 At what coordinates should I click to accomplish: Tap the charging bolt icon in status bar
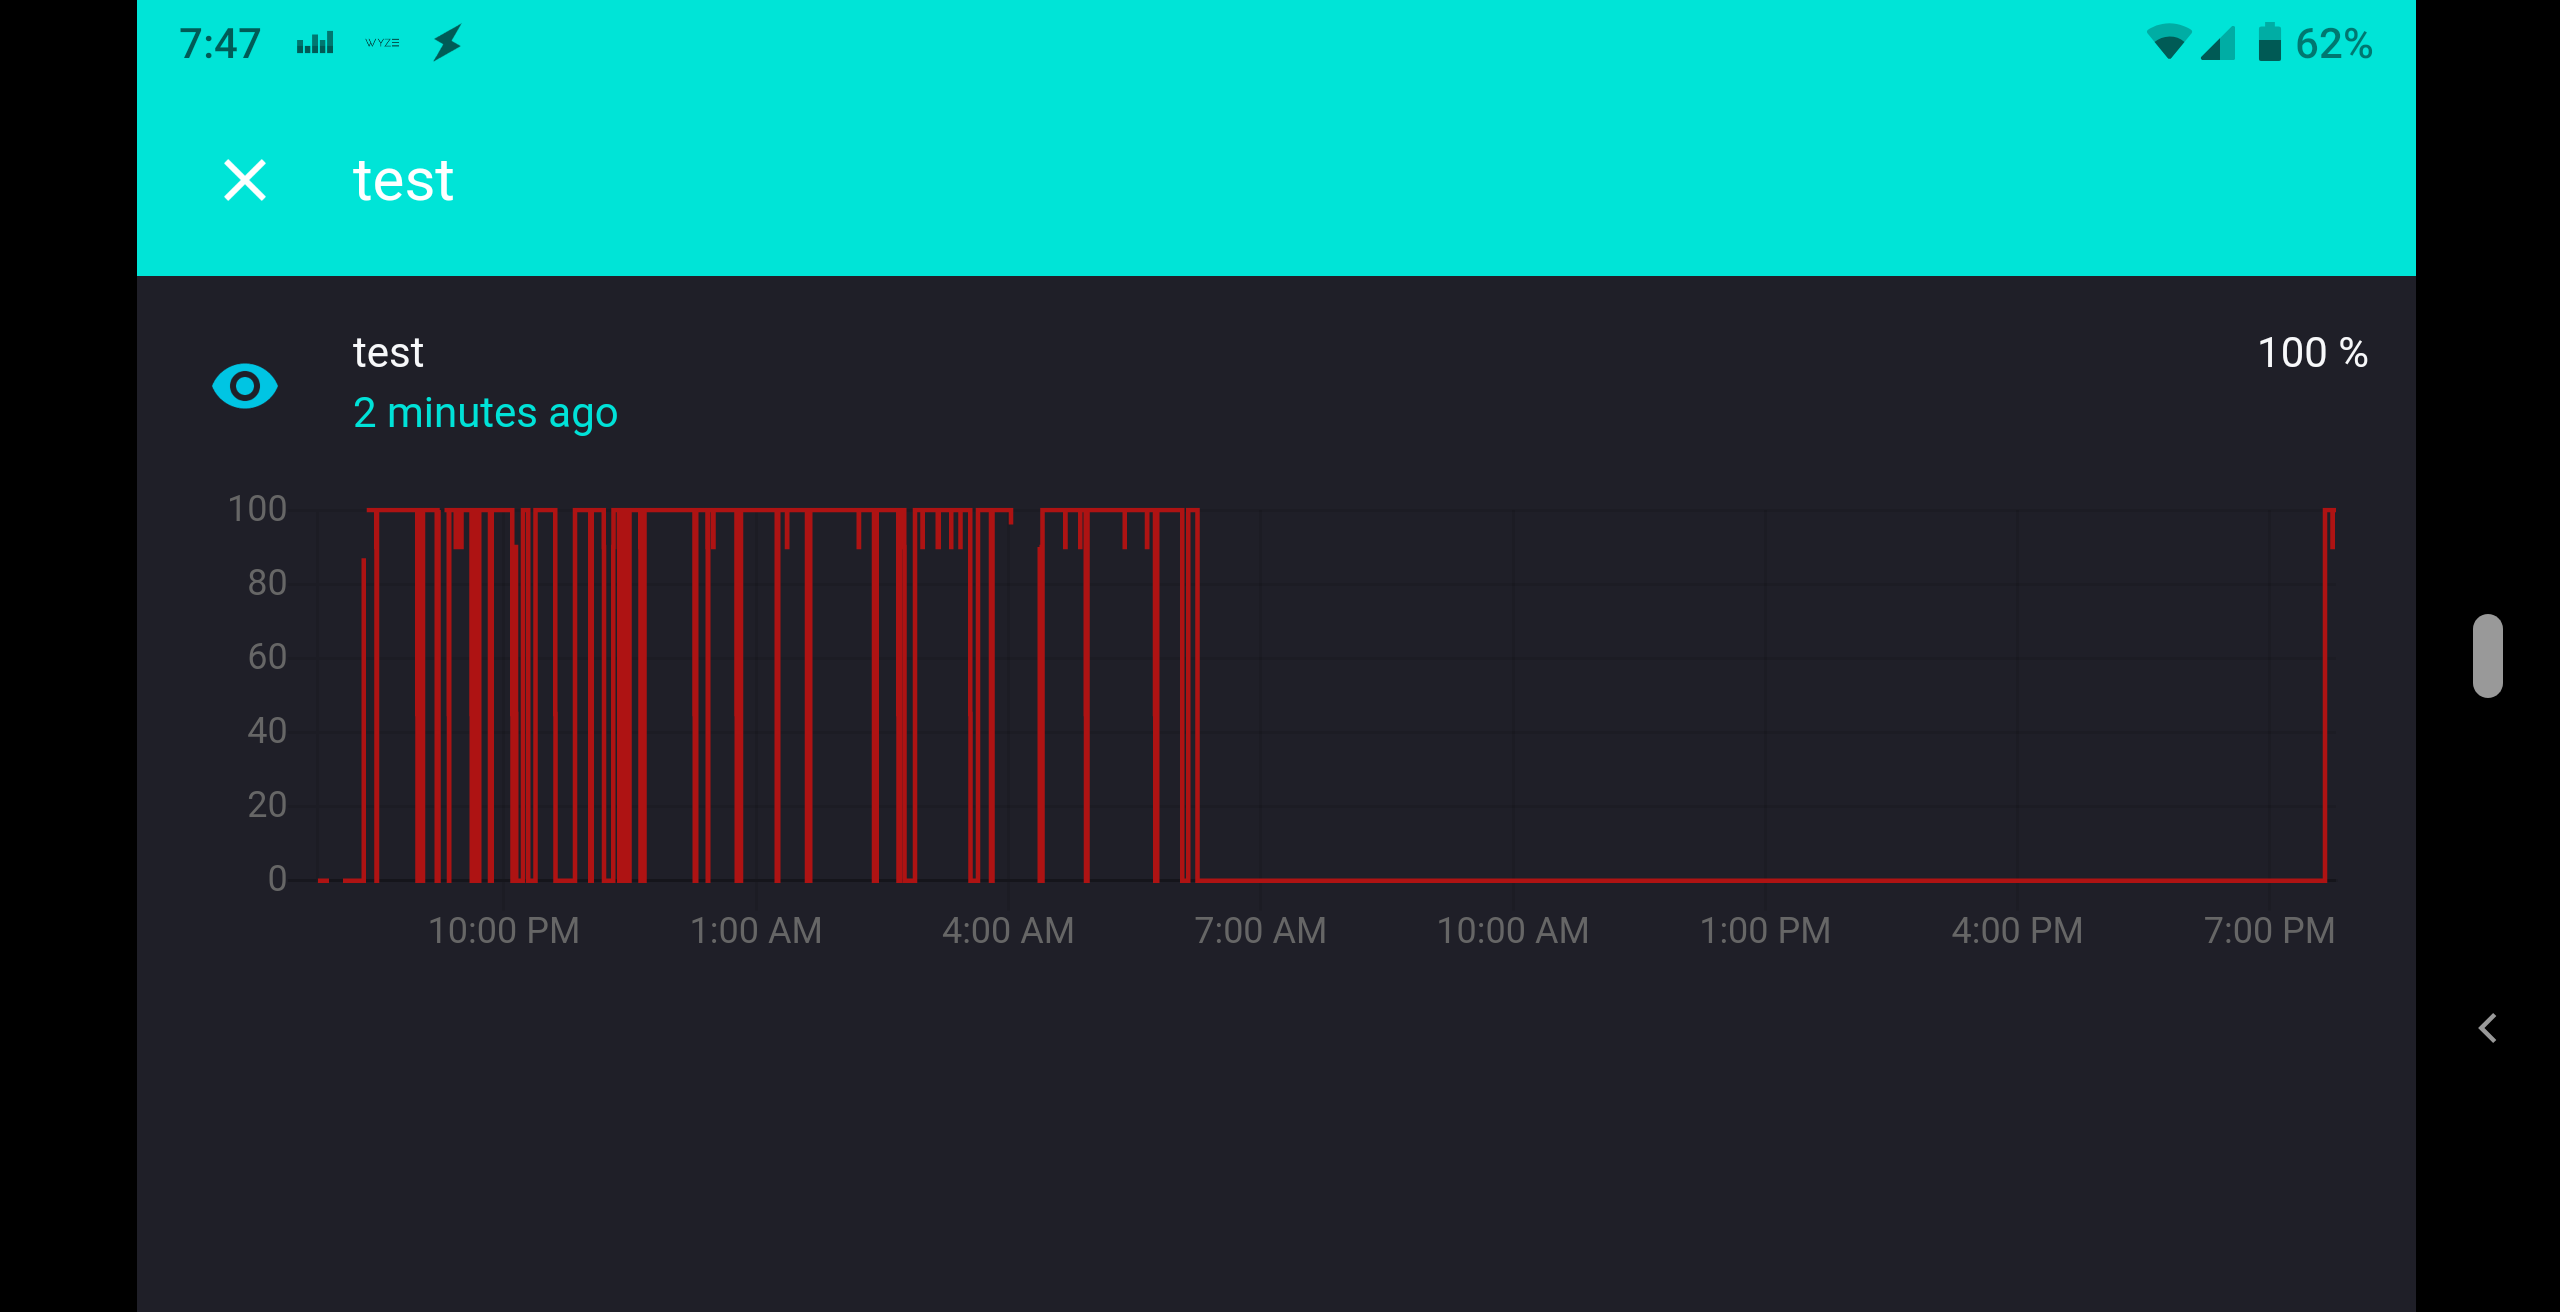coord(447,42)
